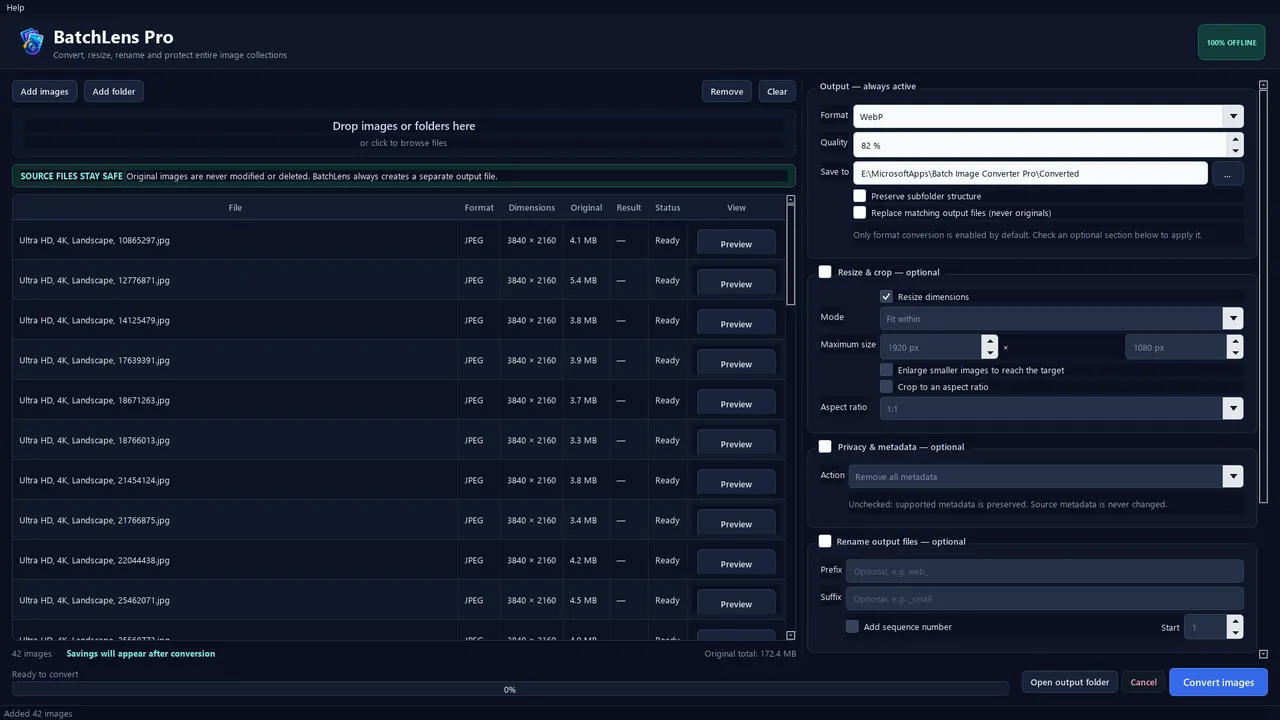This screenshot has width=1280, height=720.
Task: Preview the image 14125479.jpg
Action: (x=736, y=324)
